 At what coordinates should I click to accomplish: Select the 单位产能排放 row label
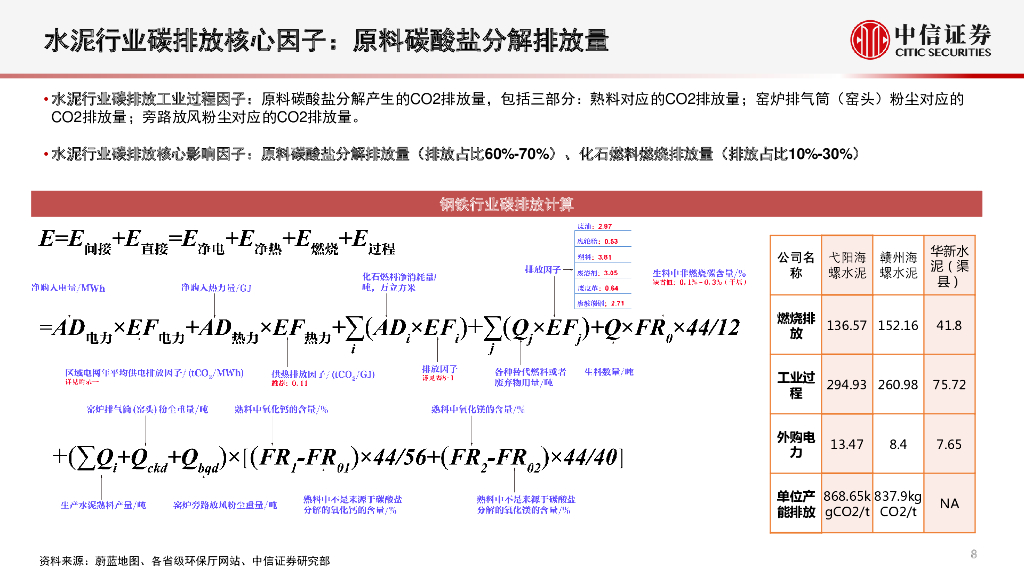click(794, 502)
